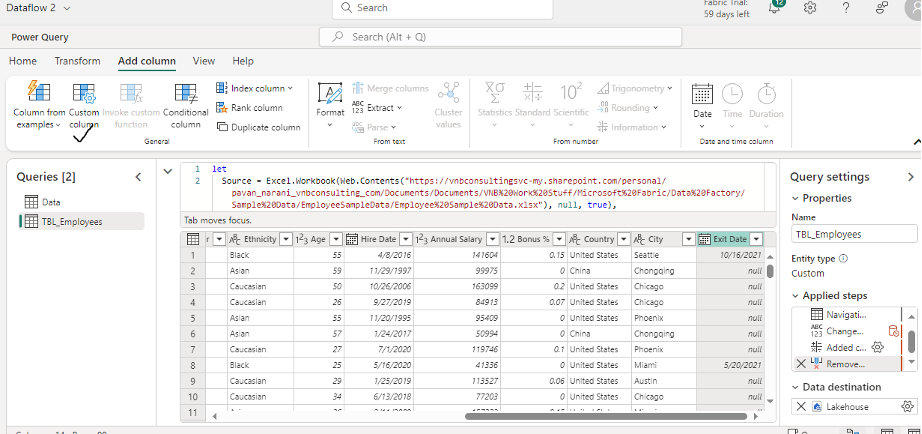Screen dimensions: 922x434
Task: Add a Rank column
Action: (x=249, y=108)
